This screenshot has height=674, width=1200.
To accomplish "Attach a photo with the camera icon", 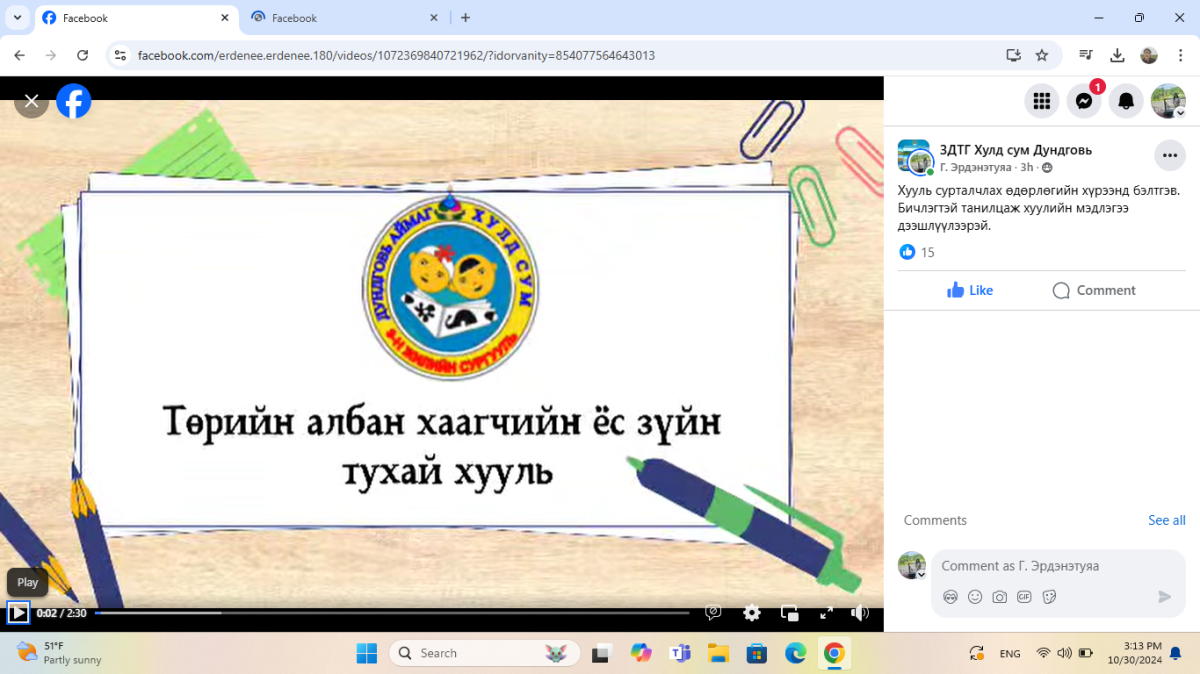I will (1000, 597).
